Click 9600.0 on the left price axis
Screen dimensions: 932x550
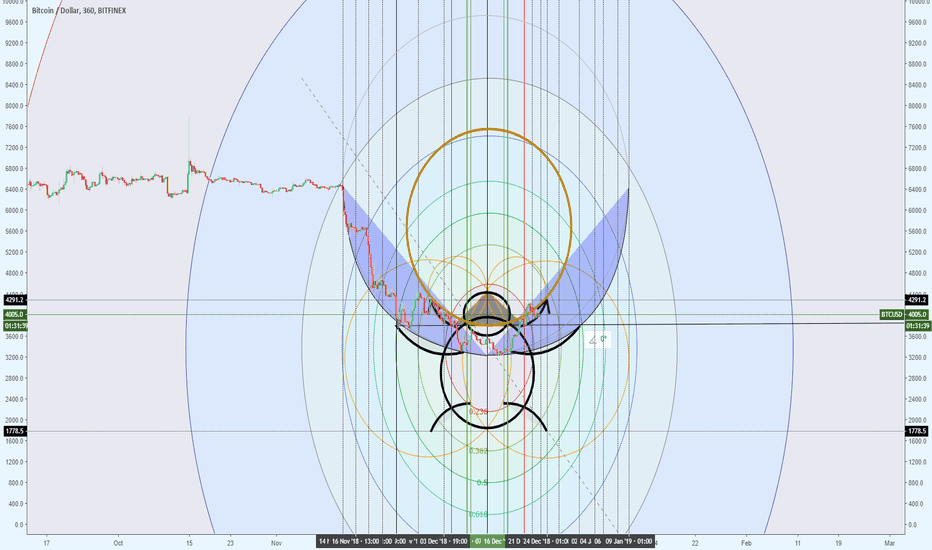pyautogui.click(x=15, y=23)
